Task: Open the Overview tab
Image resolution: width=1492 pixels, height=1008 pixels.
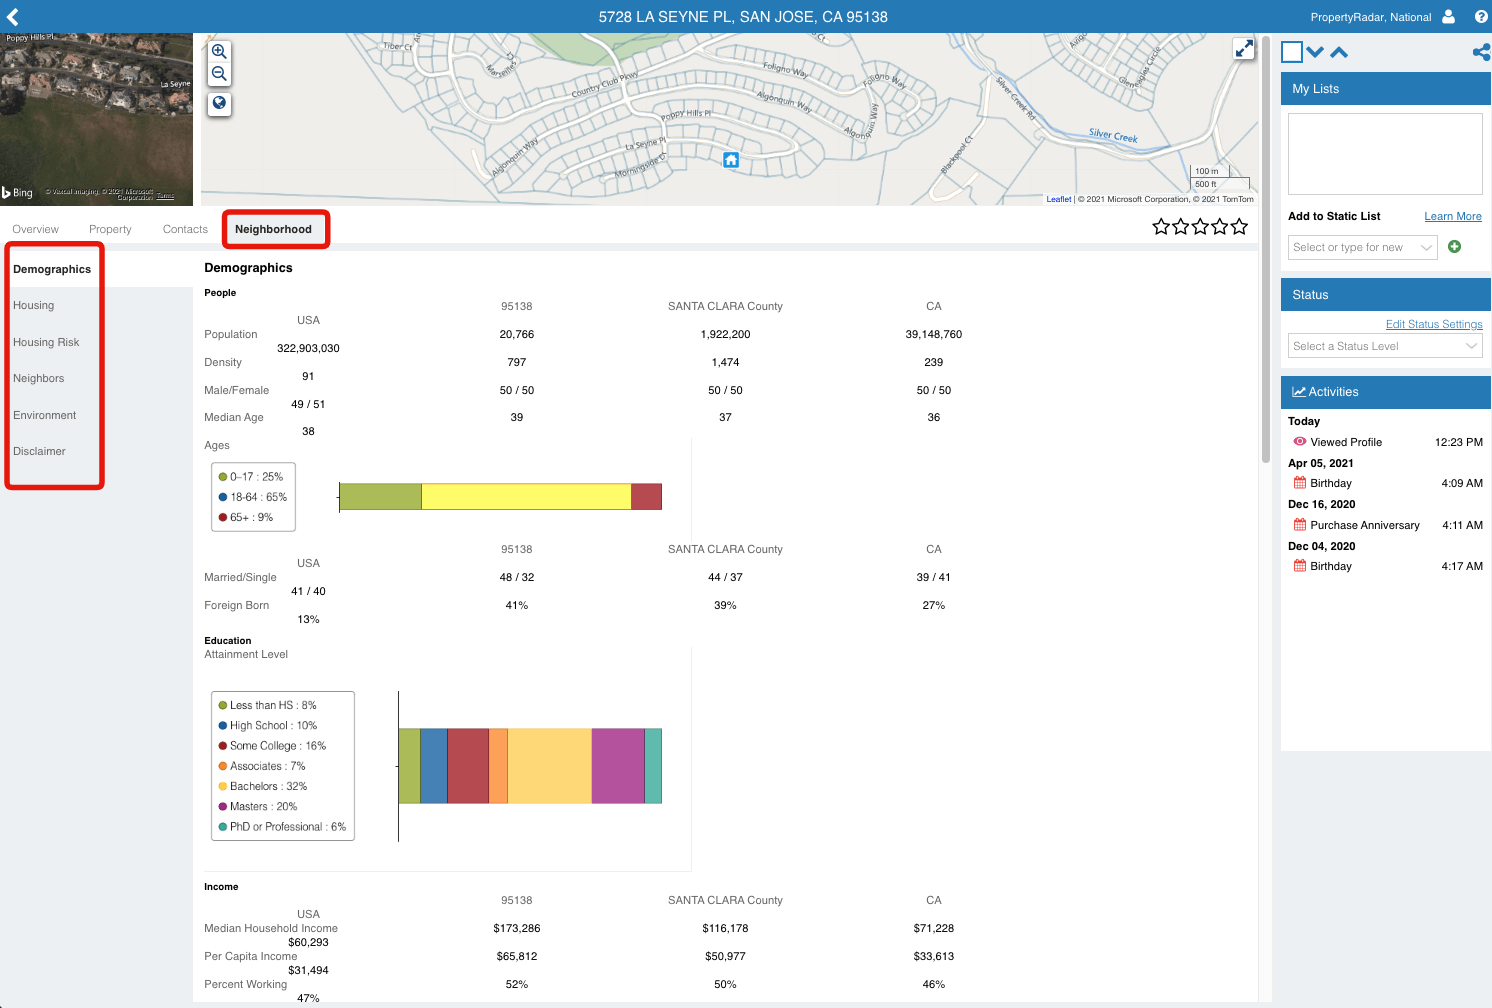Action: tap(35, 229)
